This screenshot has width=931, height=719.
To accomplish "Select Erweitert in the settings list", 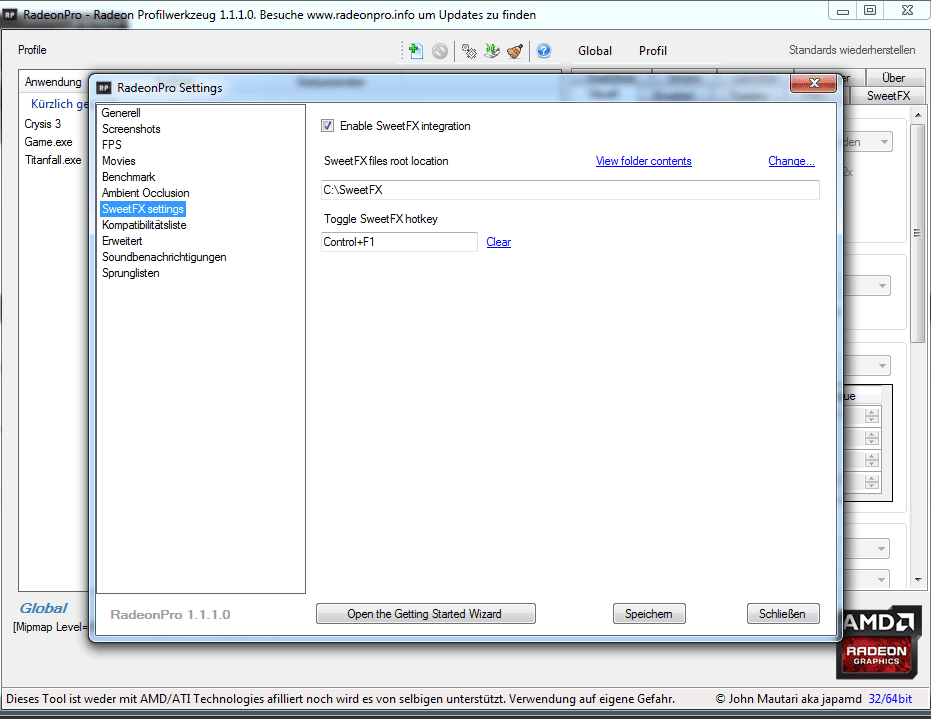I will click(122, 241).
